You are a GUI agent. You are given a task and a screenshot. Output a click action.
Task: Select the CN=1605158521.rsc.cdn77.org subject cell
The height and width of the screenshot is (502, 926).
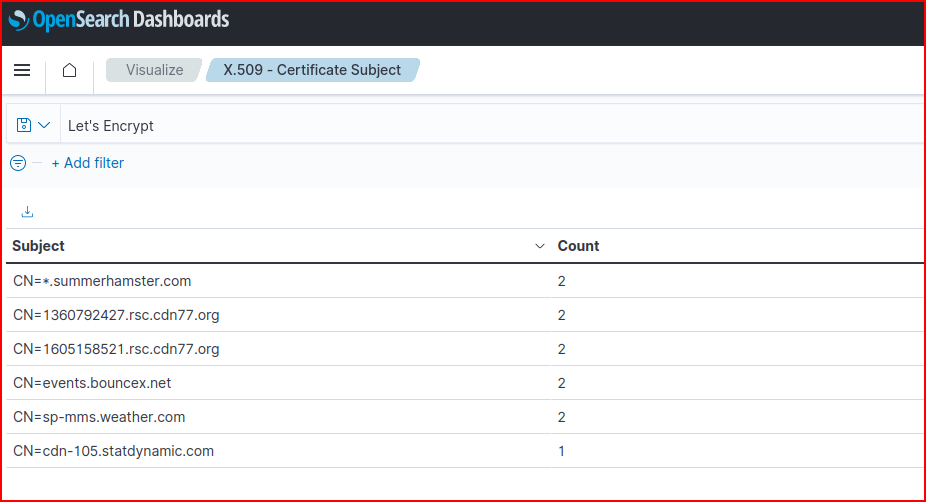pos(116,349)
